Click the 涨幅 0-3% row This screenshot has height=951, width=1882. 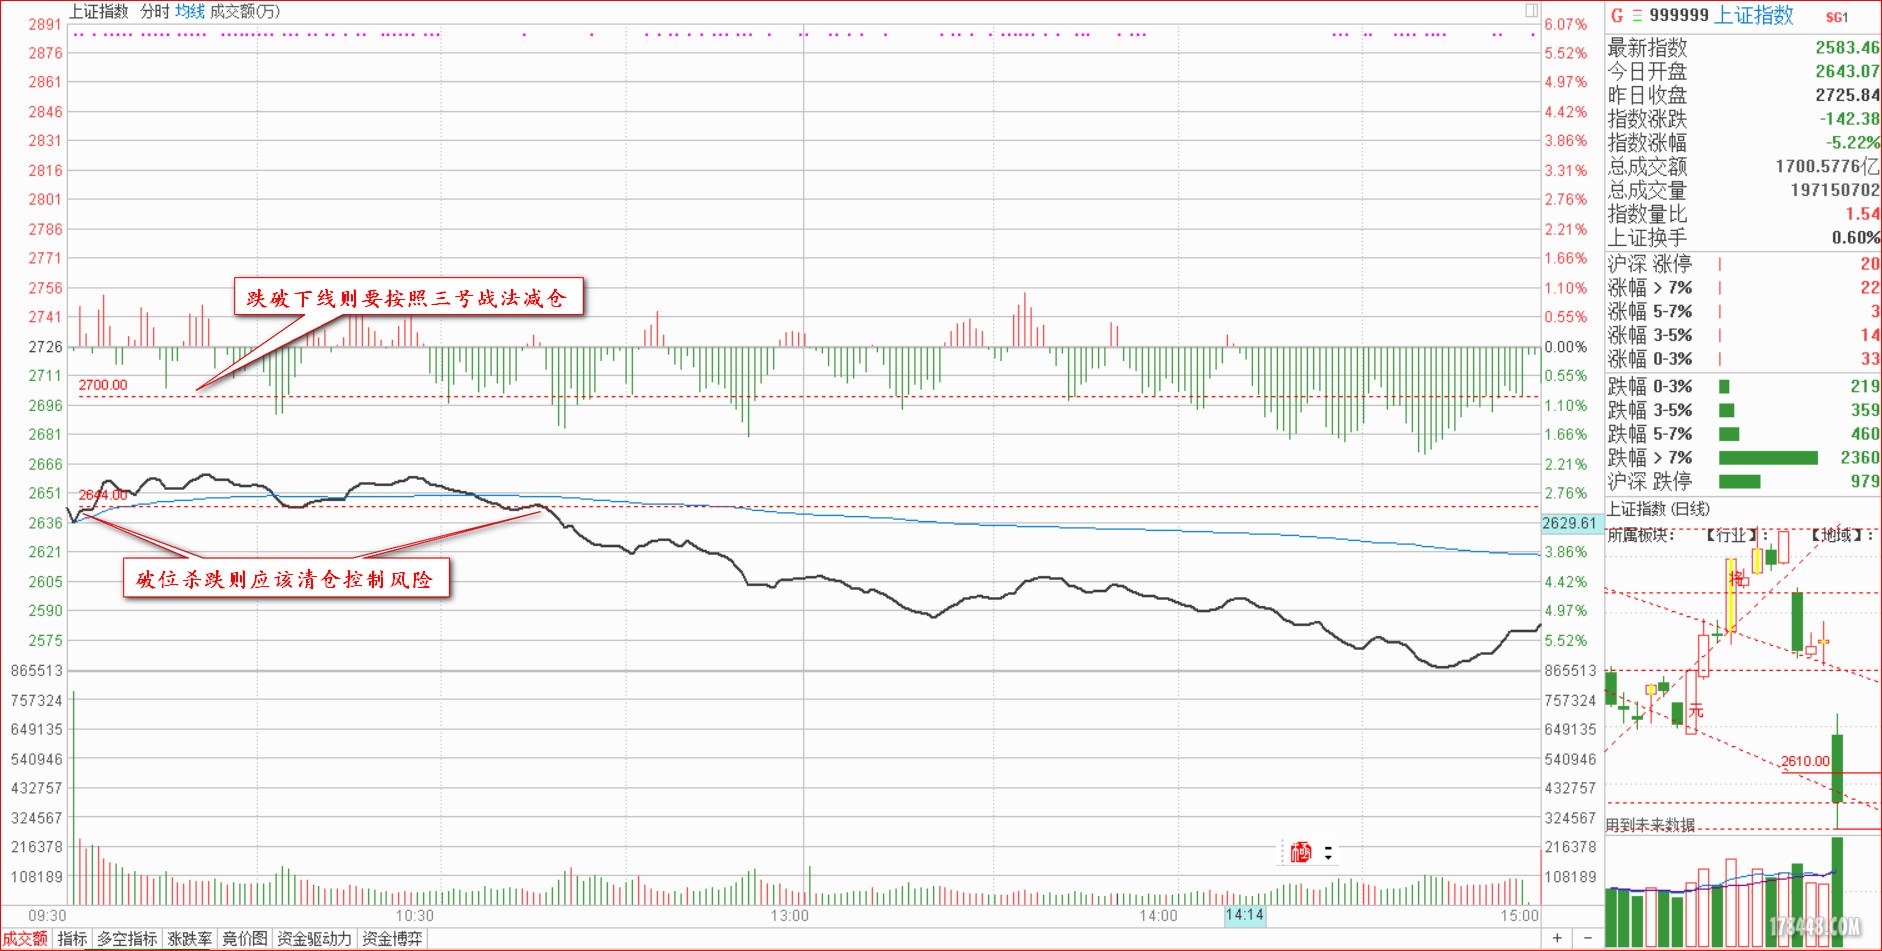pos(1743,359)
